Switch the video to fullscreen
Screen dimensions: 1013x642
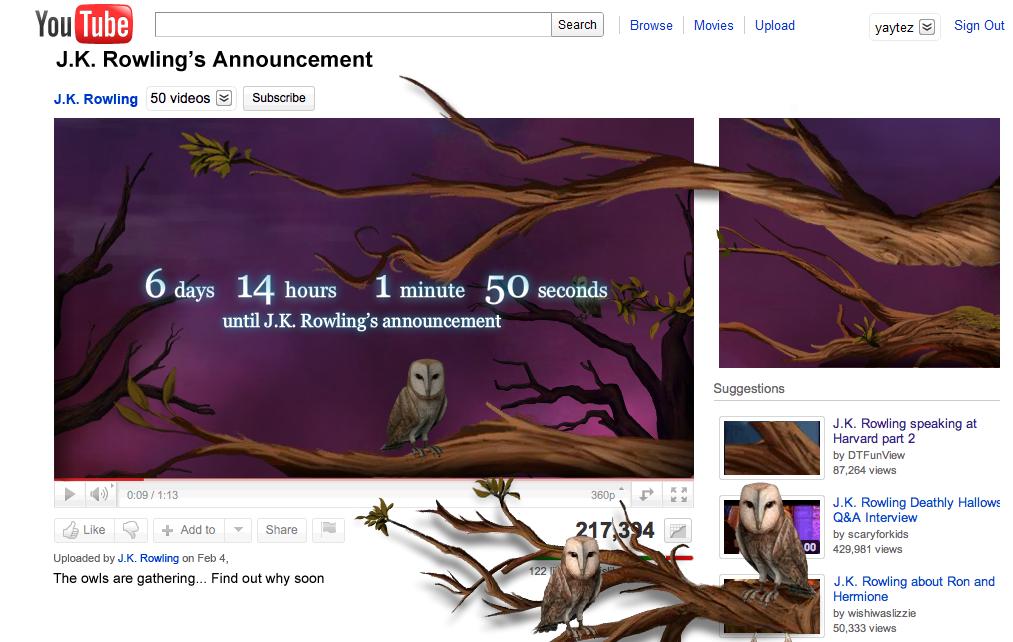coord(678,495)
